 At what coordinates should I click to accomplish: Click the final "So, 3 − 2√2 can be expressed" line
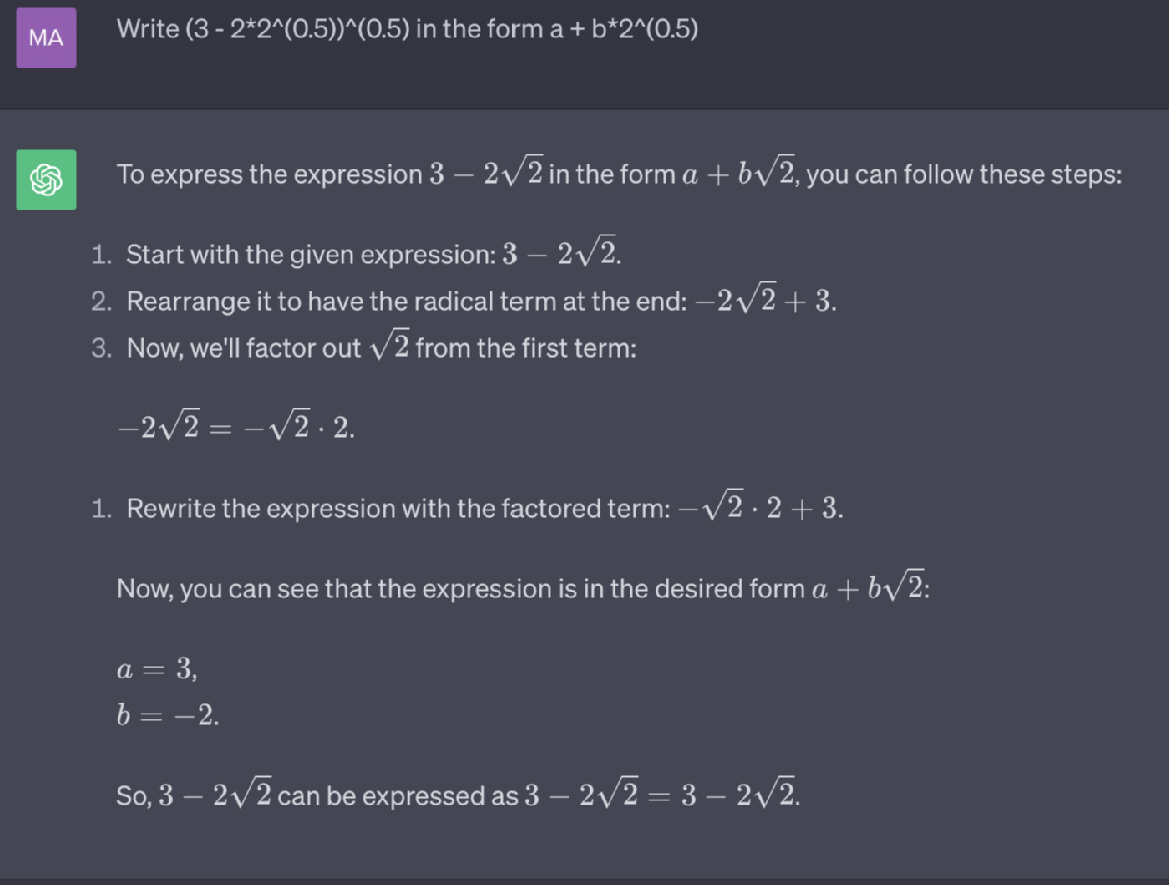[458, 795]
